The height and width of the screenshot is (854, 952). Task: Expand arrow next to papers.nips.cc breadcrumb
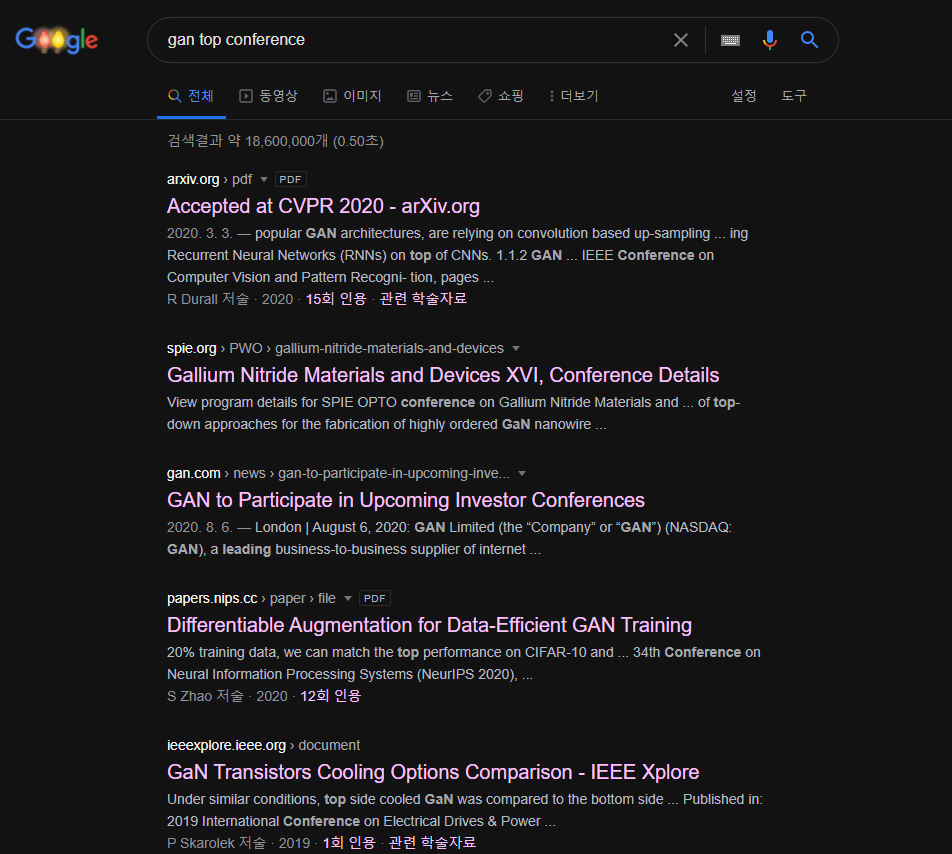pyautogui.click(x=348, y=598)
